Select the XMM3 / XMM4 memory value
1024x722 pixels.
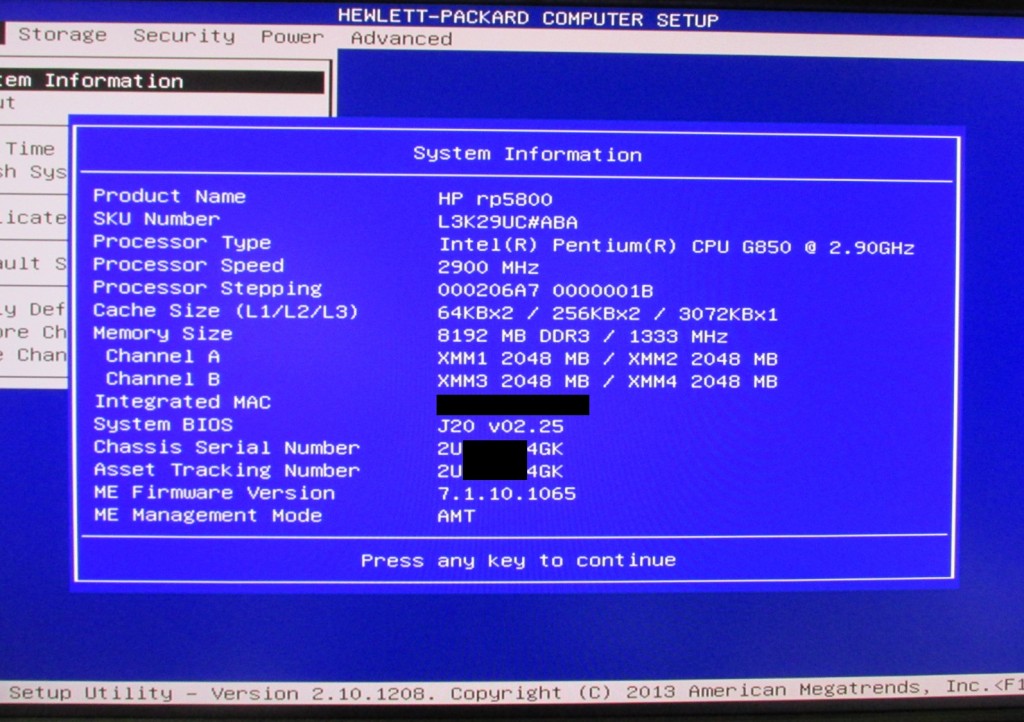point(607,381)
